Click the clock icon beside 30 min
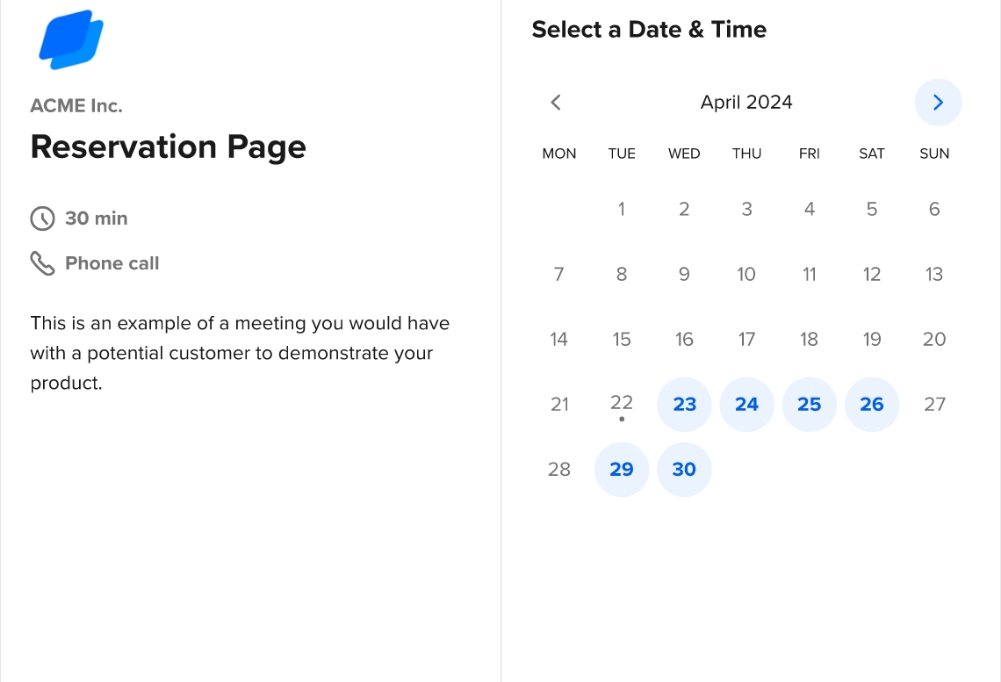Screen dimensions: 1001x682 (x=43, y=218)
